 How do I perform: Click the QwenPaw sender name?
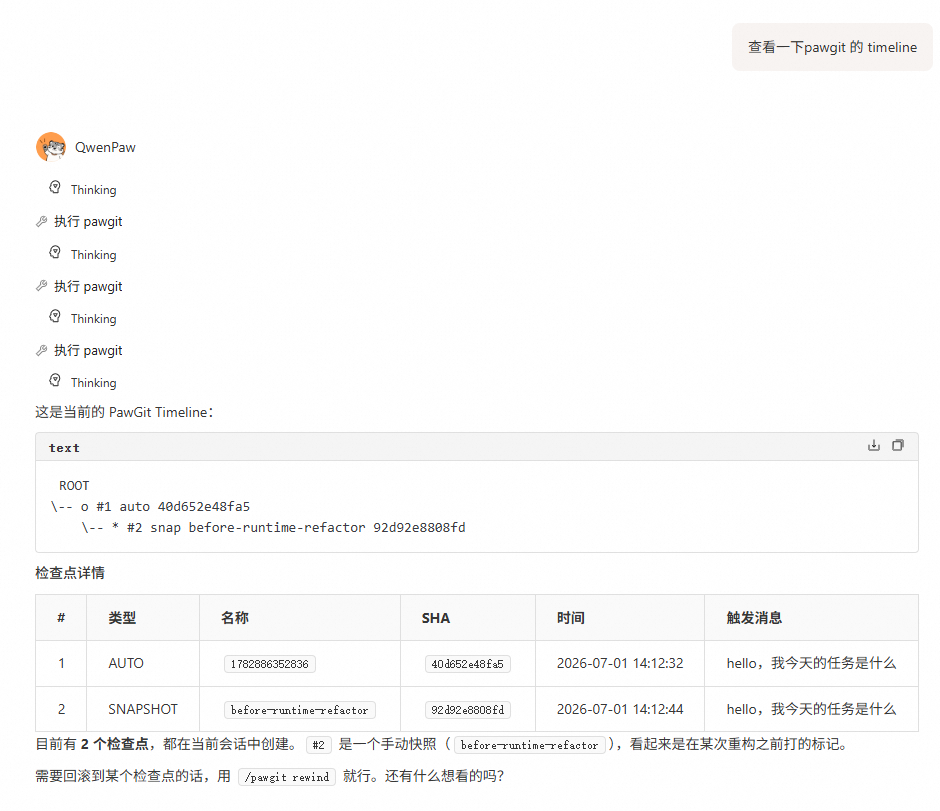coord(105,147)
